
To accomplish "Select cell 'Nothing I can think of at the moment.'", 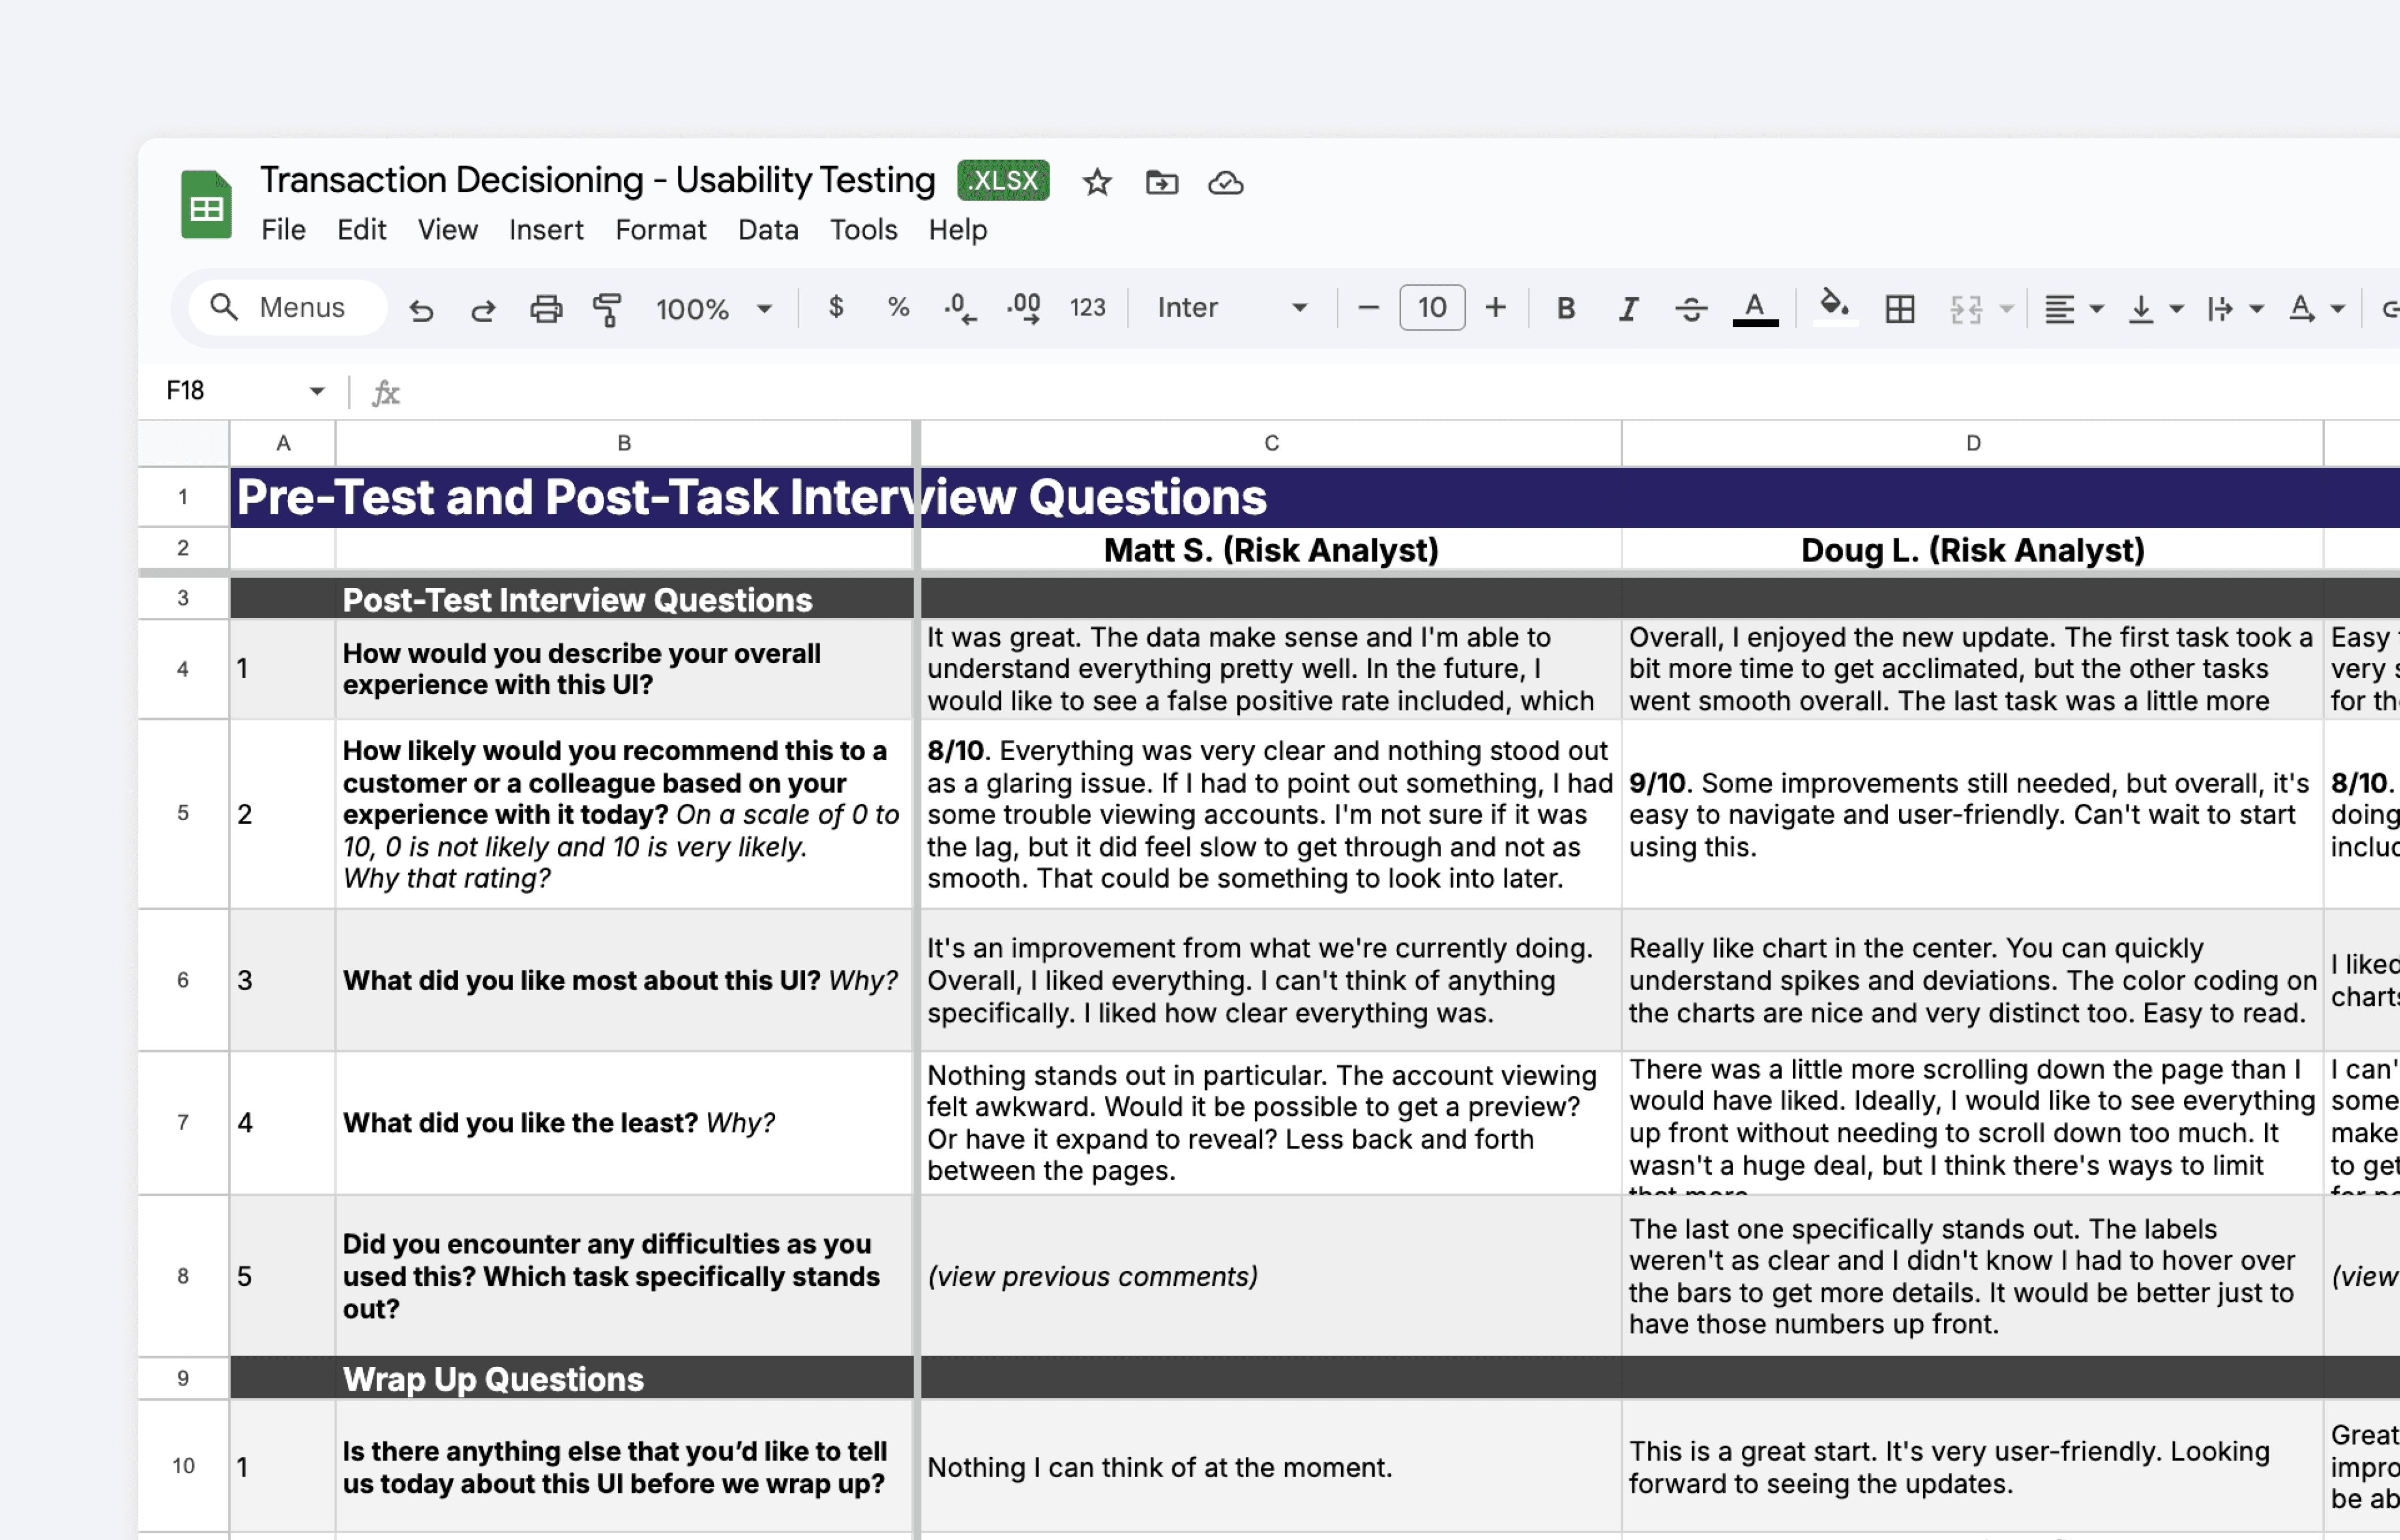I will point(1271,1466).
